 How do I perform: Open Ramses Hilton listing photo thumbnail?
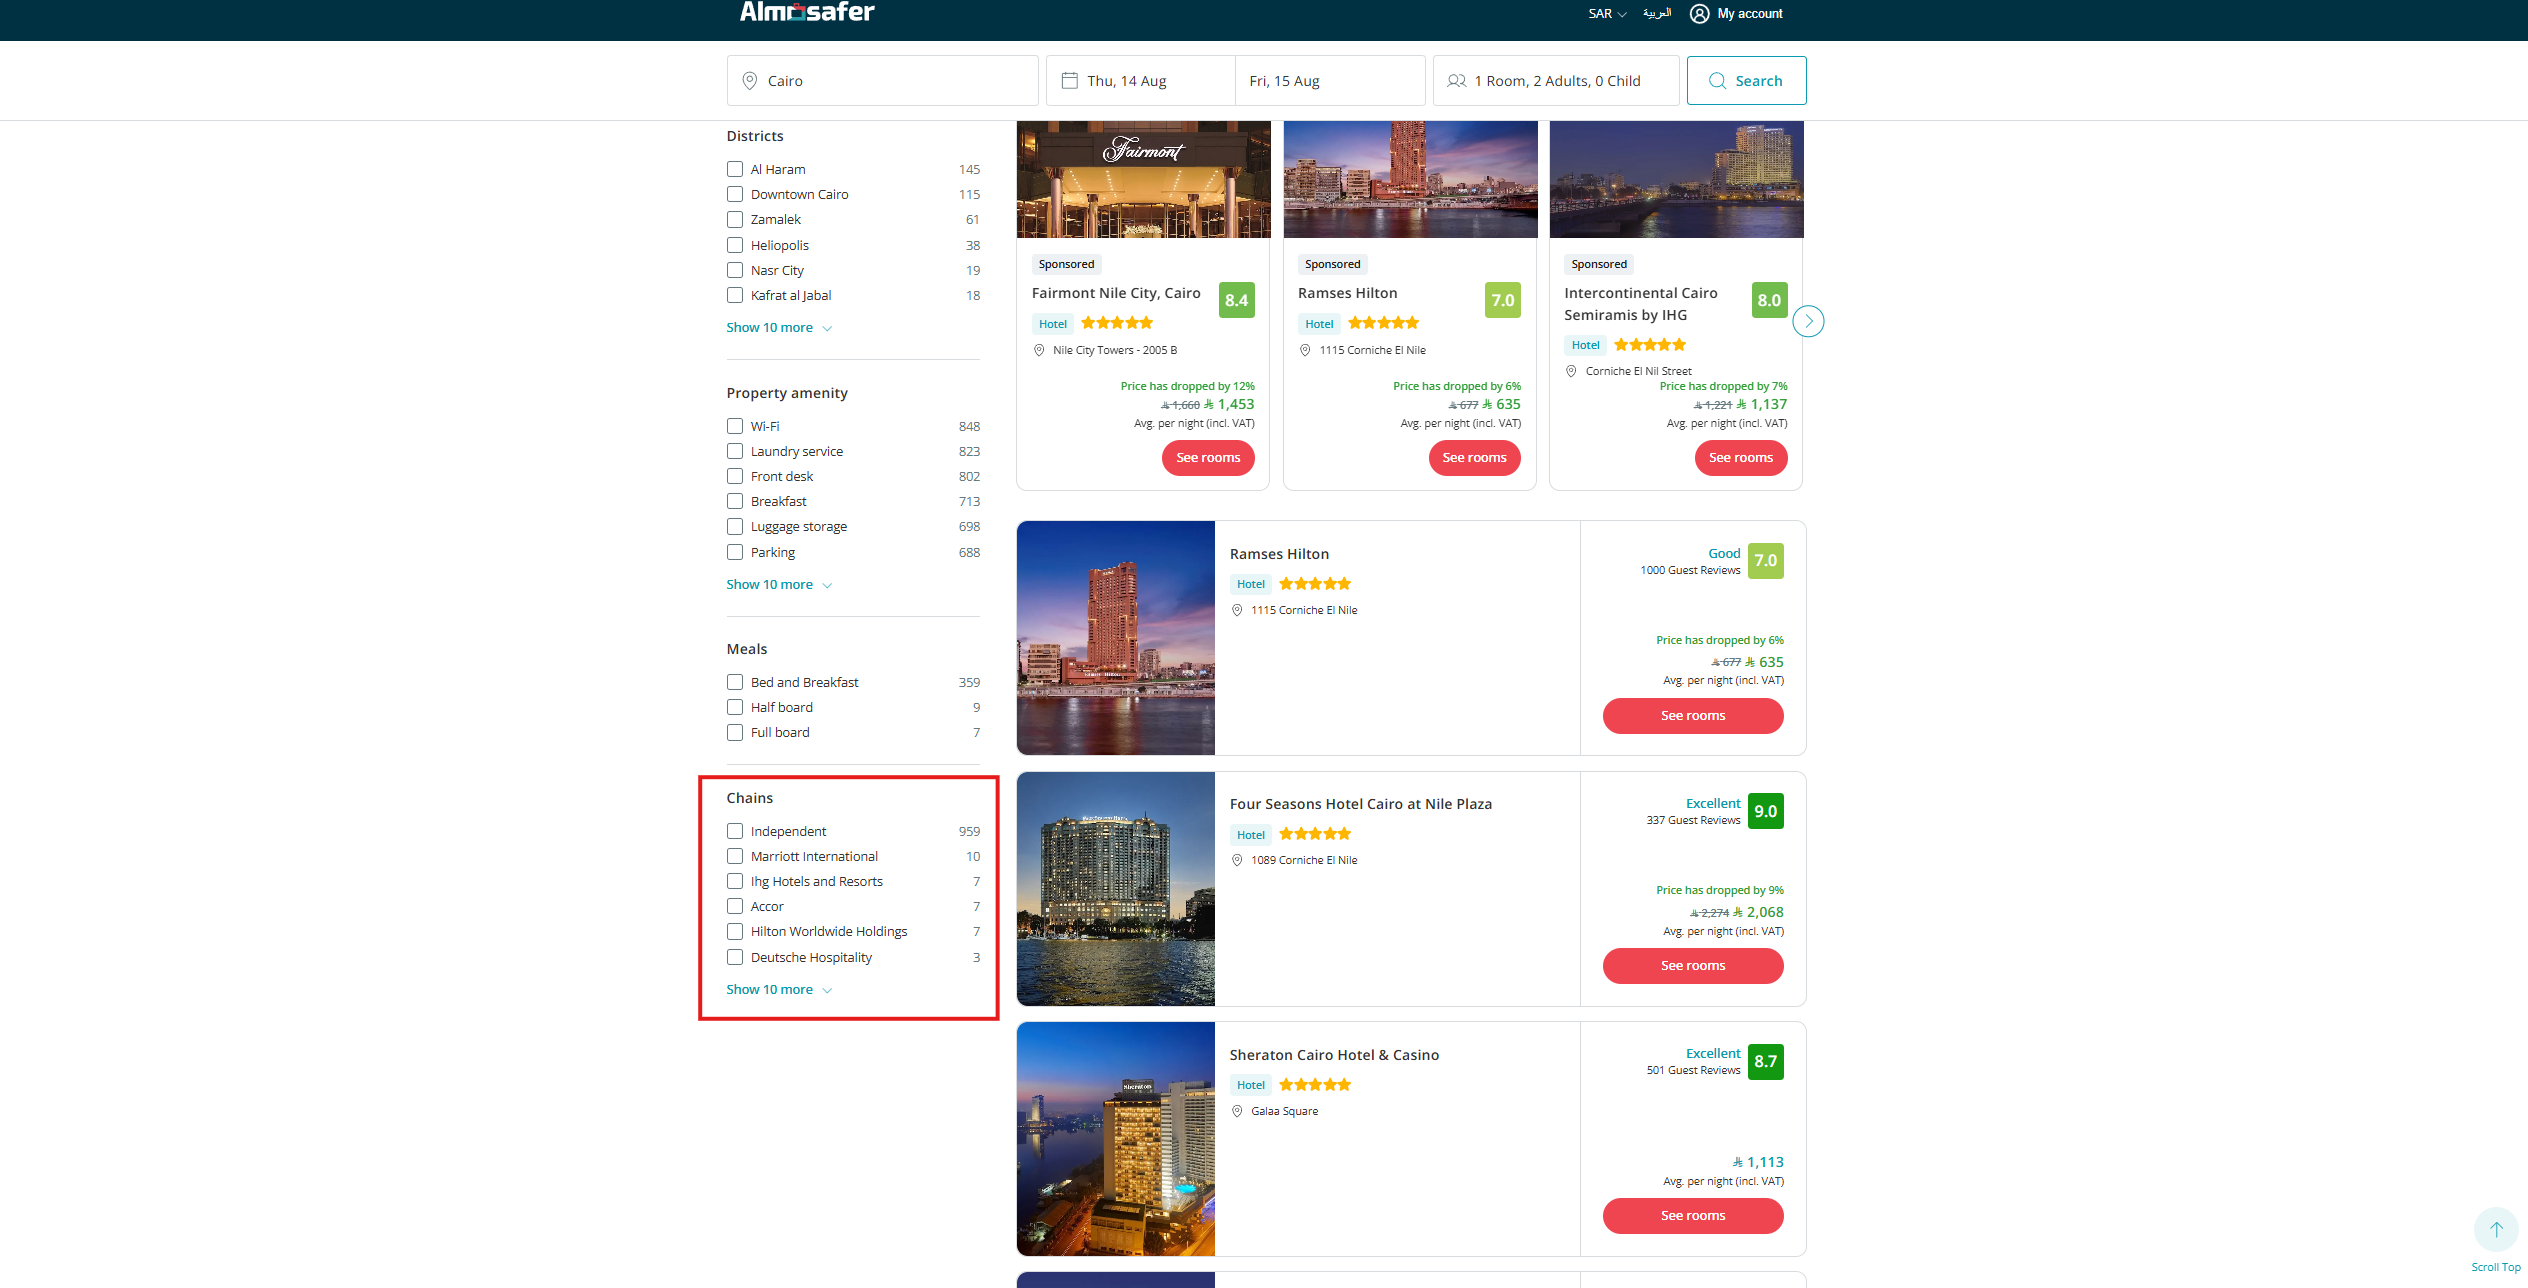tap(1115, 638)
